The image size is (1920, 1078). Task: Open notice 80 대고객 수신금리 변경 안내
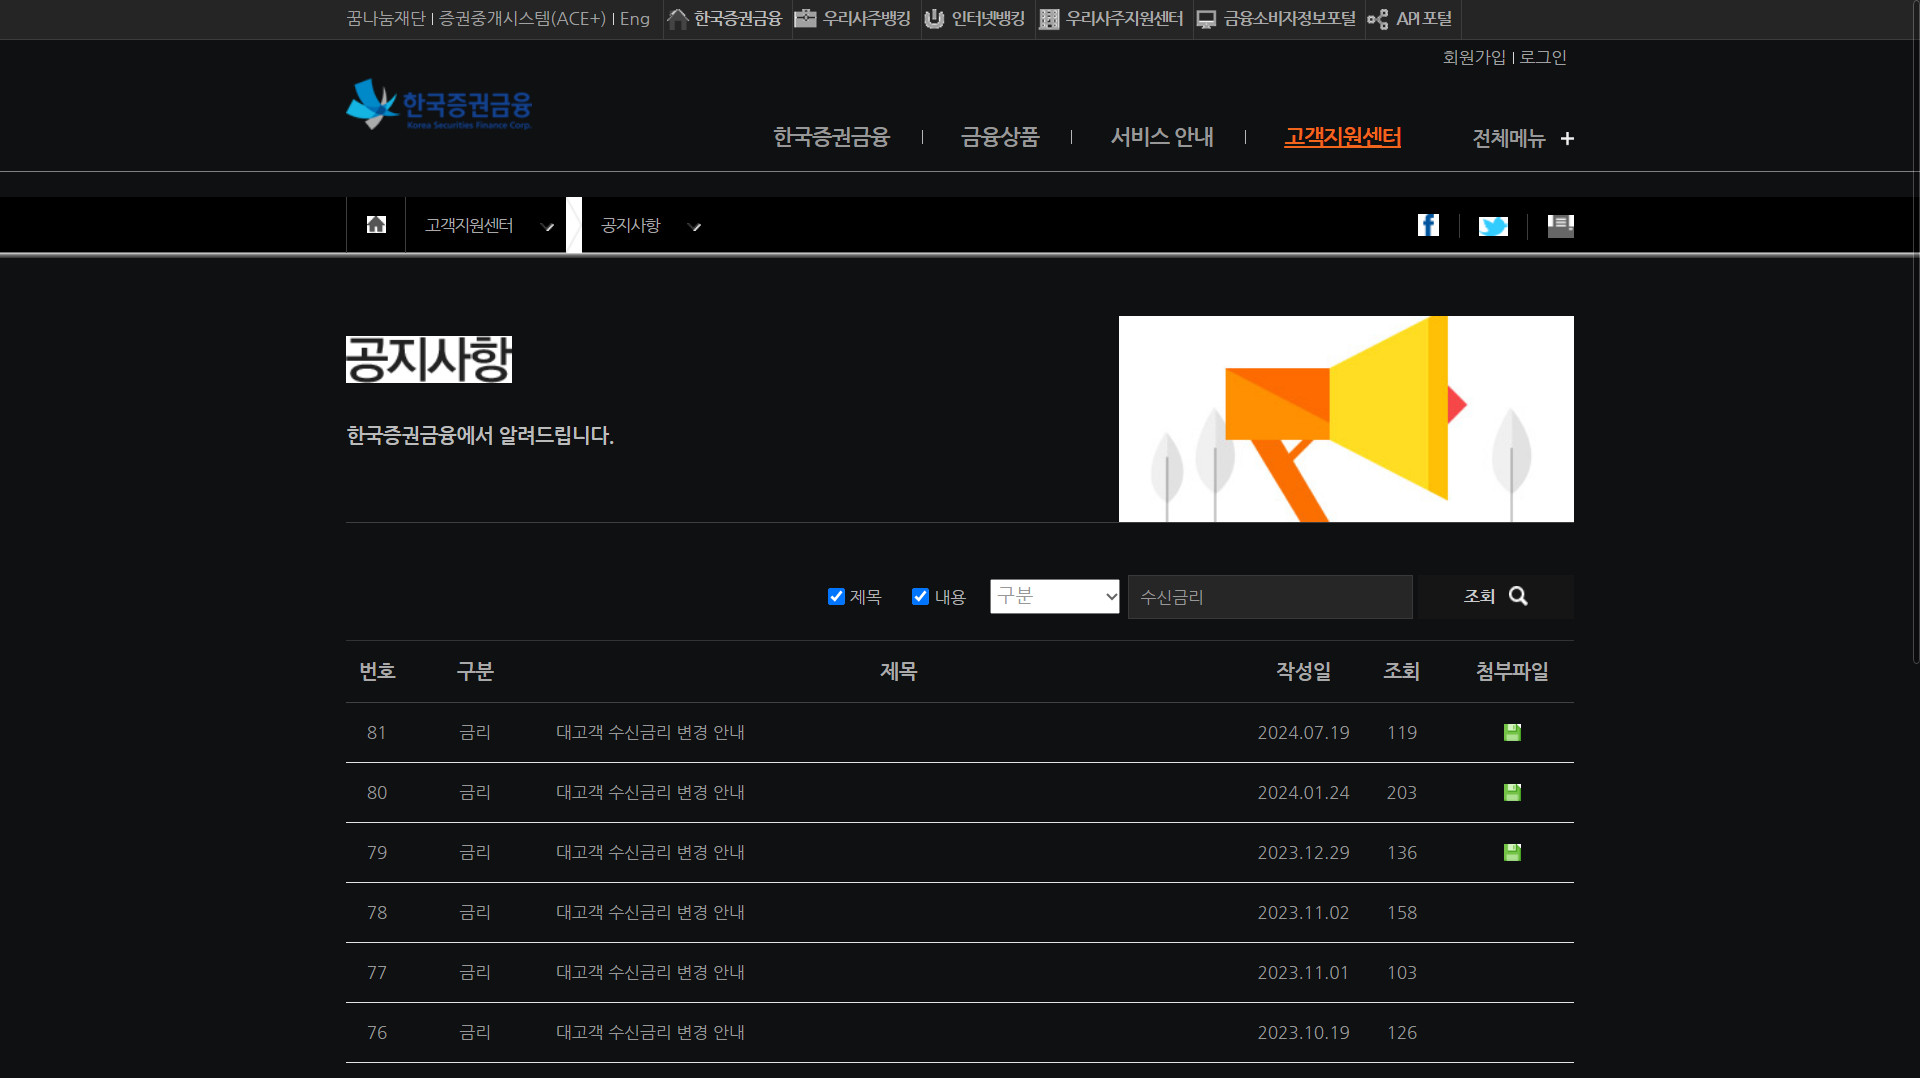[x=650, y=793]
